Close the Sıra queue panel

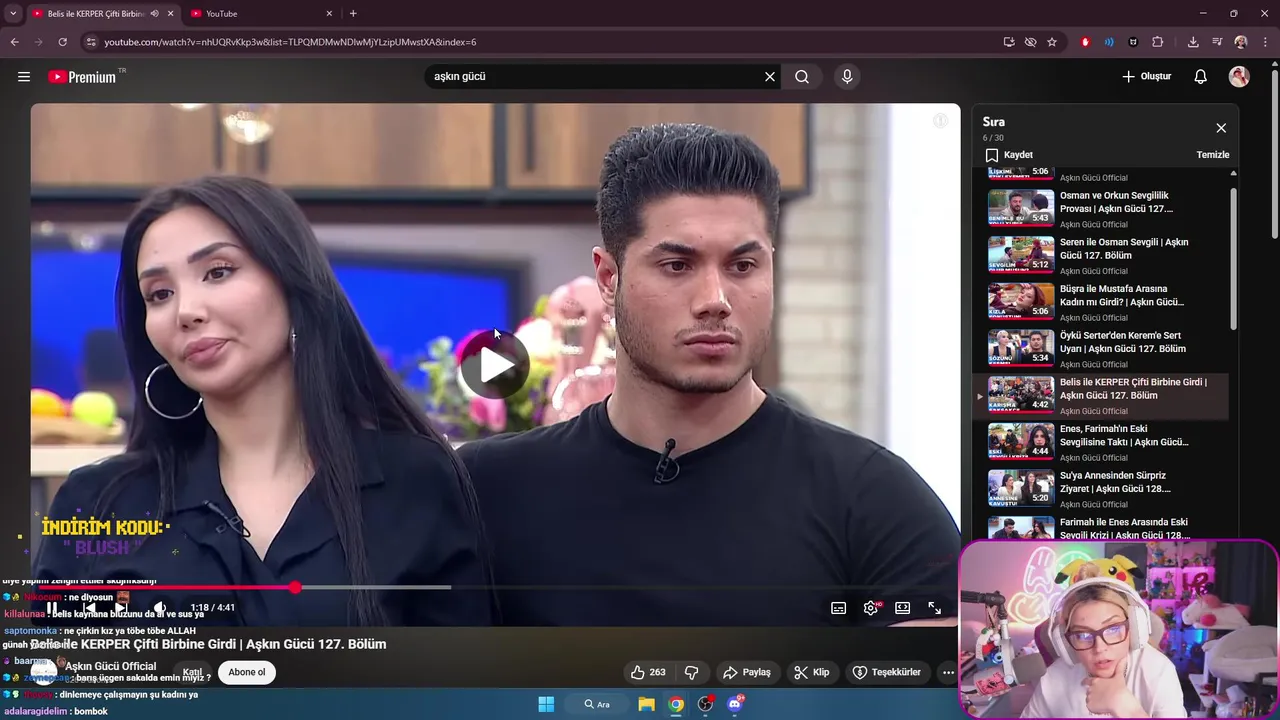click(x=1221, y=128)
